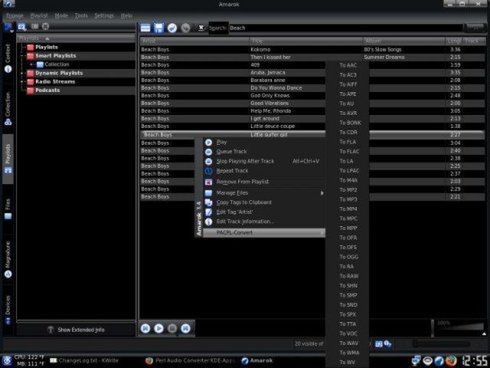Expand the Radio Streams node

23,82
